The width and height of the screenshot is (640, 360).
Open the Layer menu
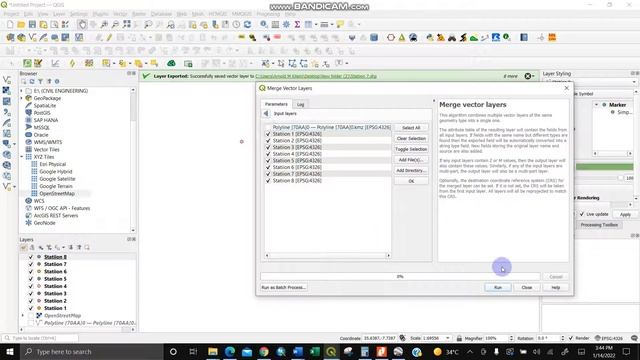coord(59,14)
